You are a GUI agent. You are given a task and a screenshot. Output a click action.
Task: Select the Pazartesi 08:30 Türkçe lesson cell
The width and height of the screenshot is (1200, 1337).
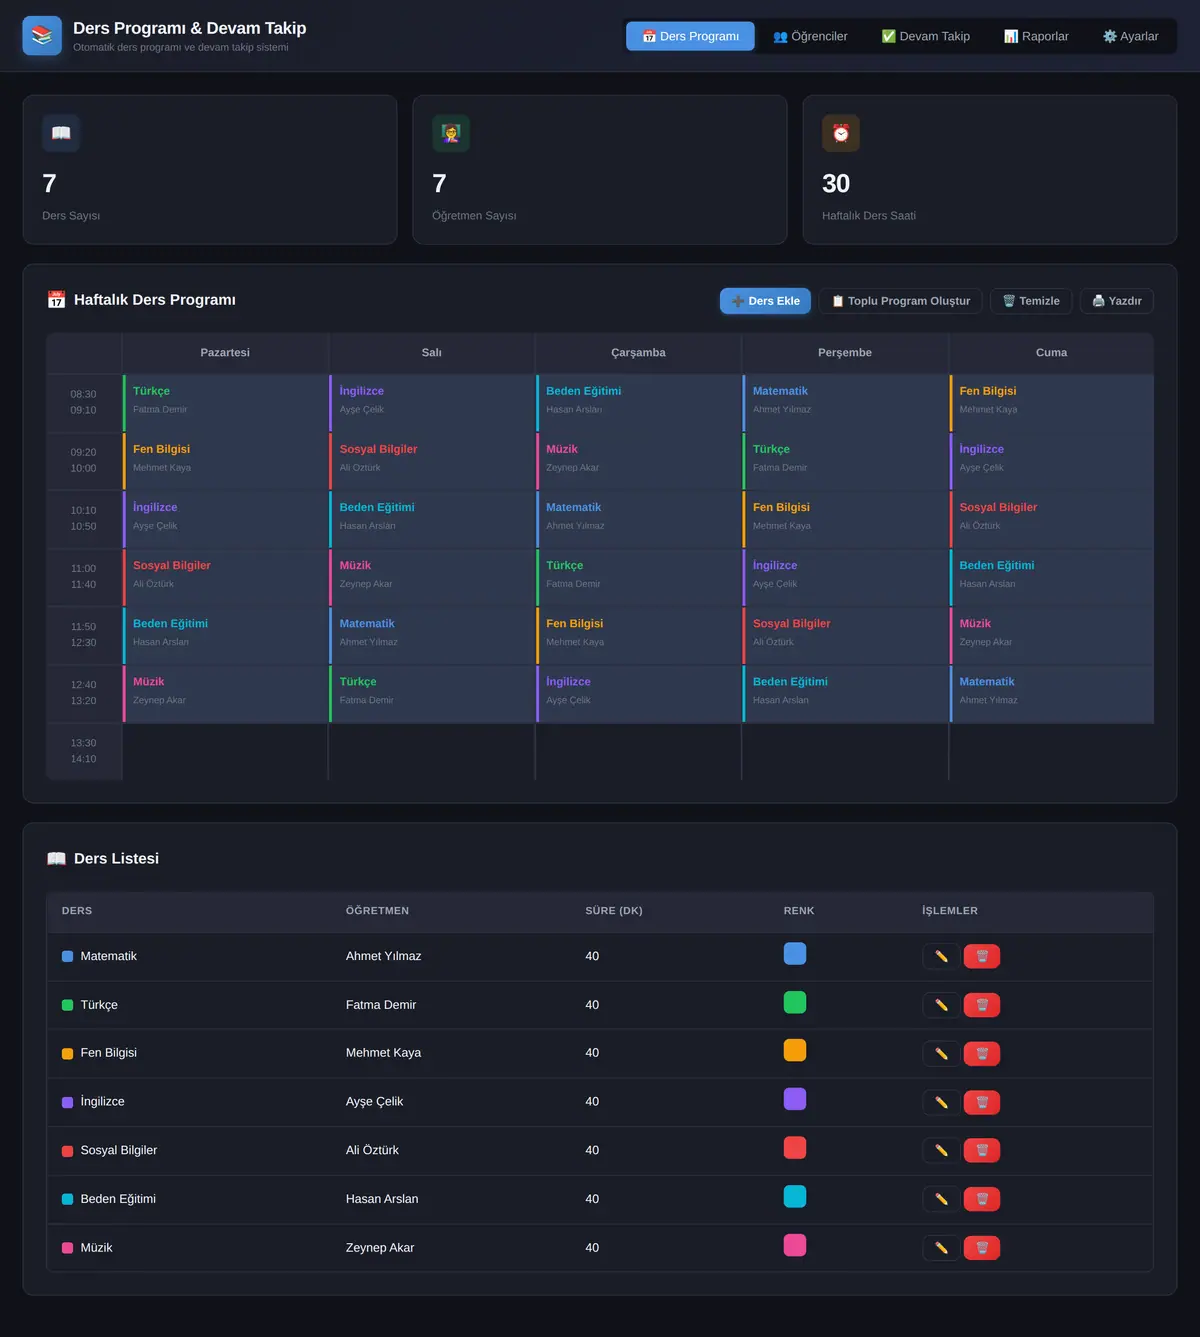coord(225,402)
